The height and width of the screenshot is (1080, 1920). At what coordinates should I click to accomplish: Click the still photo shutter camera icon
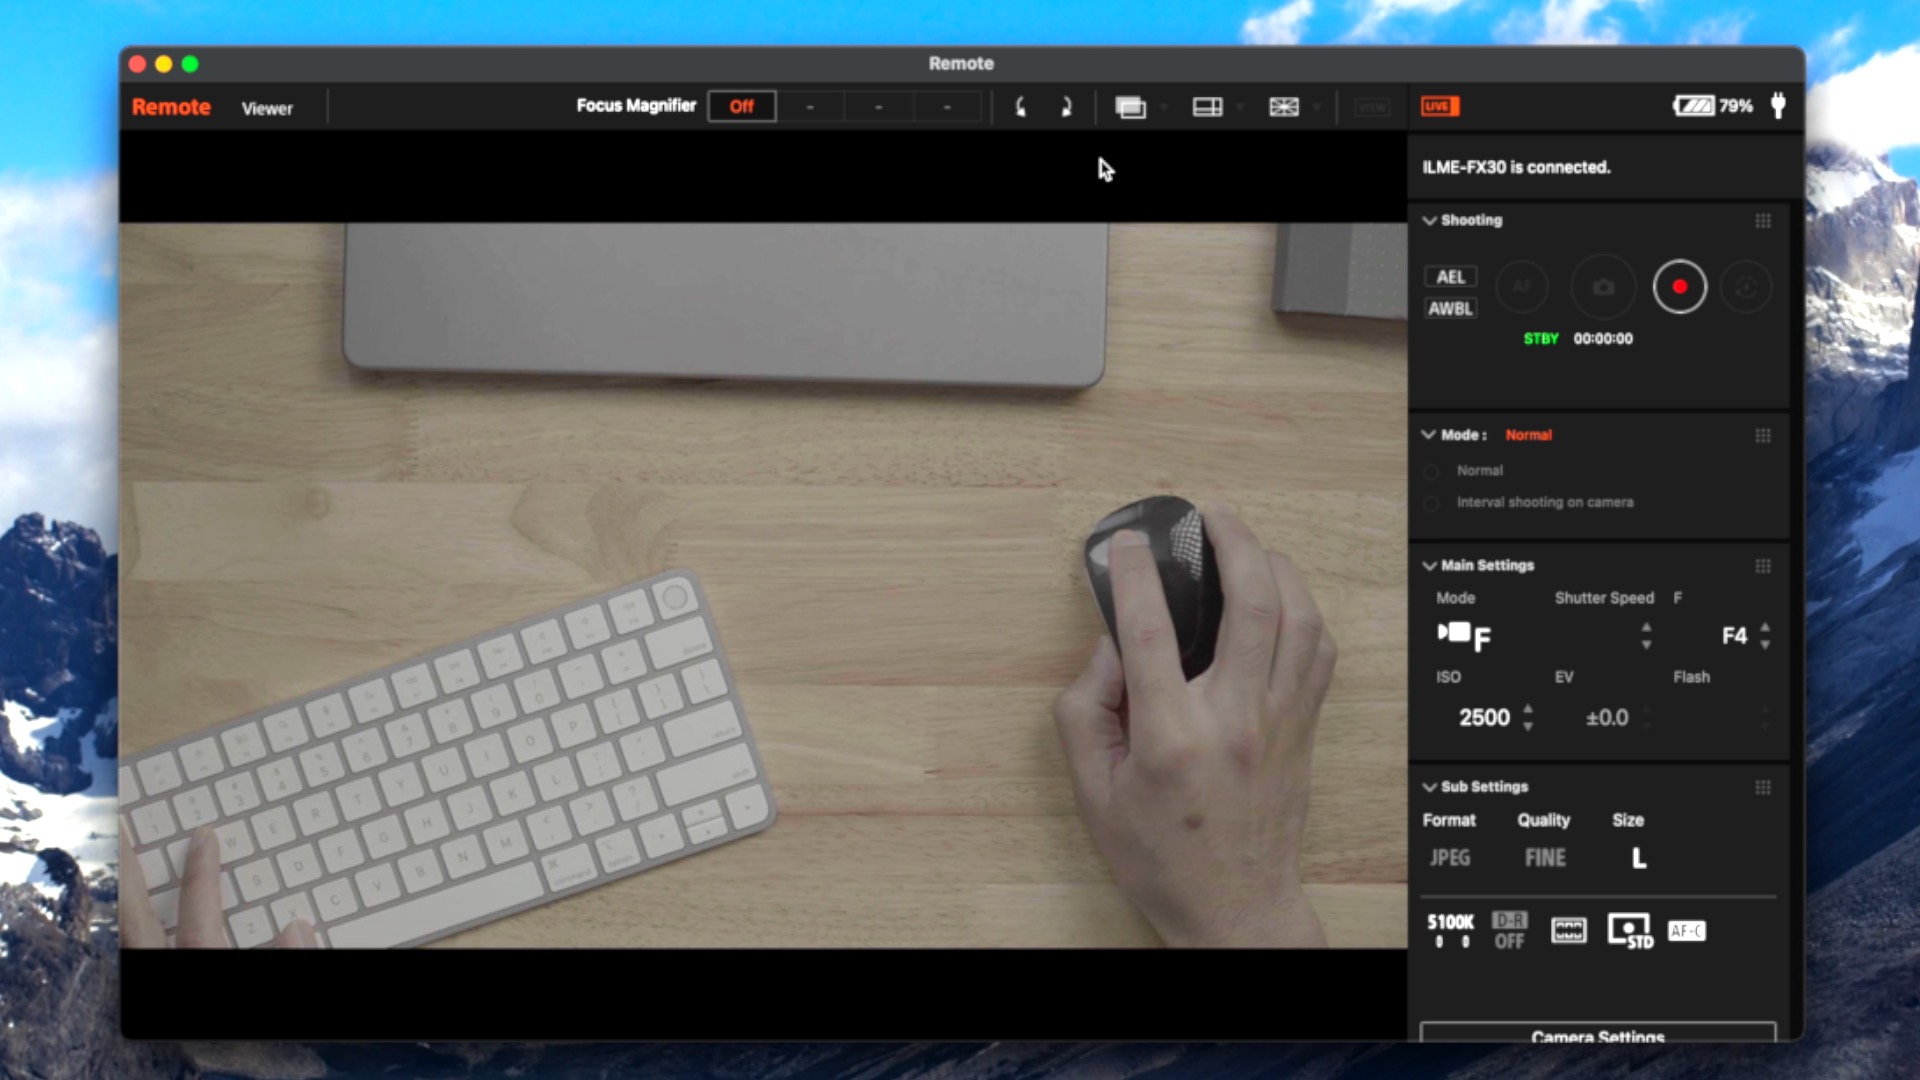tap(1603, 287)
